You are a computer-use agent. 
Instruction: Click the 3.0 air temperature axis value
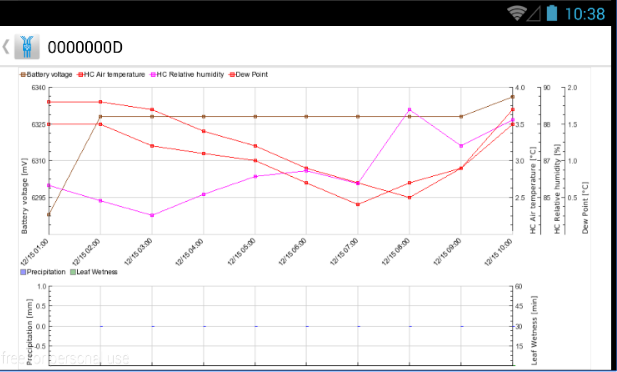click(520, 161)
